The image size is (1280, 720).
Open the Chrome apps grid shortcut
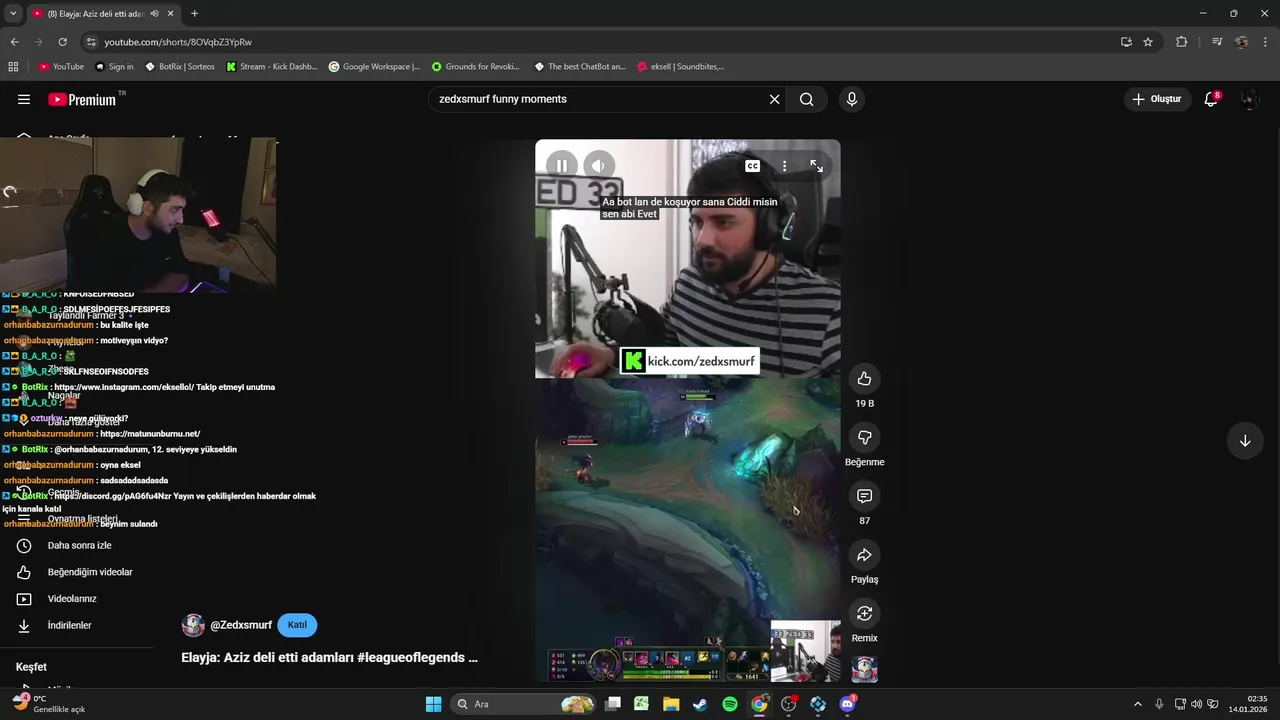pyautogui.click(x=13, y=67)
